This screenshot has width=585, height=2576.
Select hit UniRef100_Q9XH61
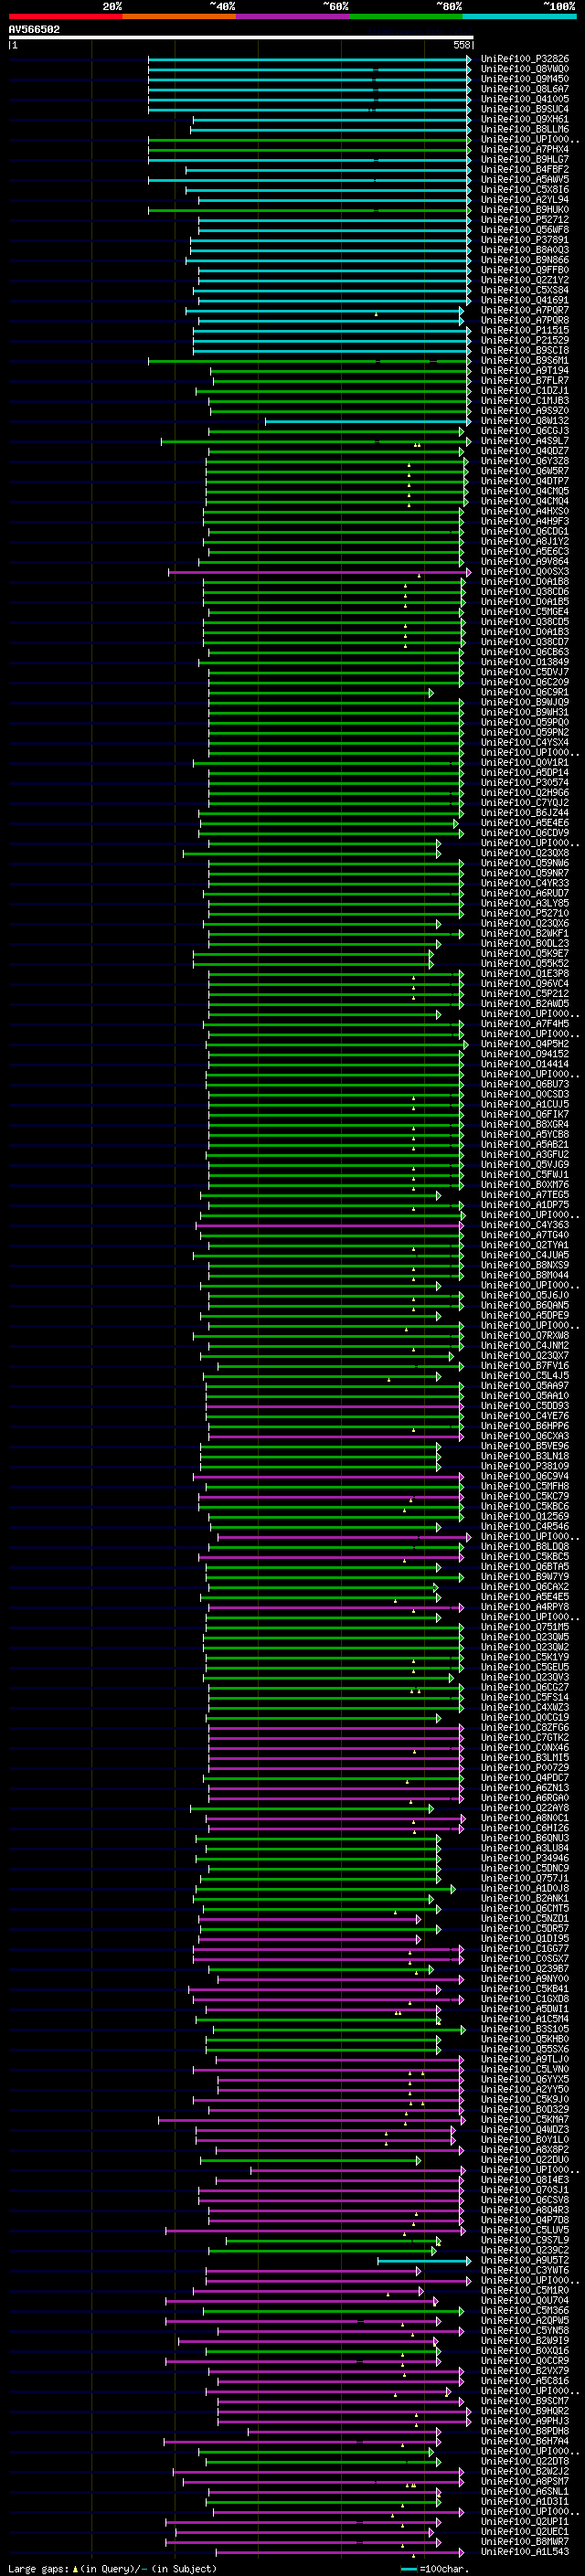[524, 119]
